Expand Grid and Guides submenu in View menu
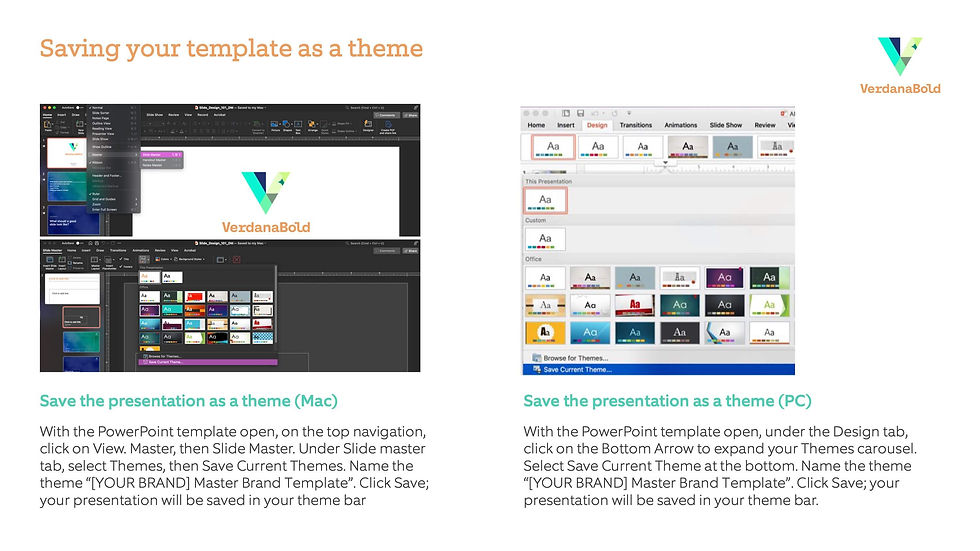 click(x=112, y=199)
